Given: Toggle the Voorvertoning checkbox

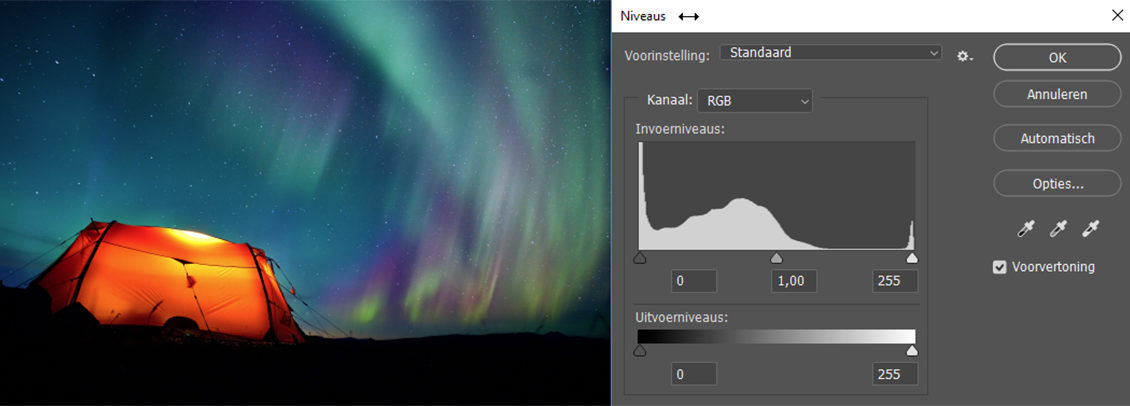Looking at the screenshot, I should [1000, 268].
